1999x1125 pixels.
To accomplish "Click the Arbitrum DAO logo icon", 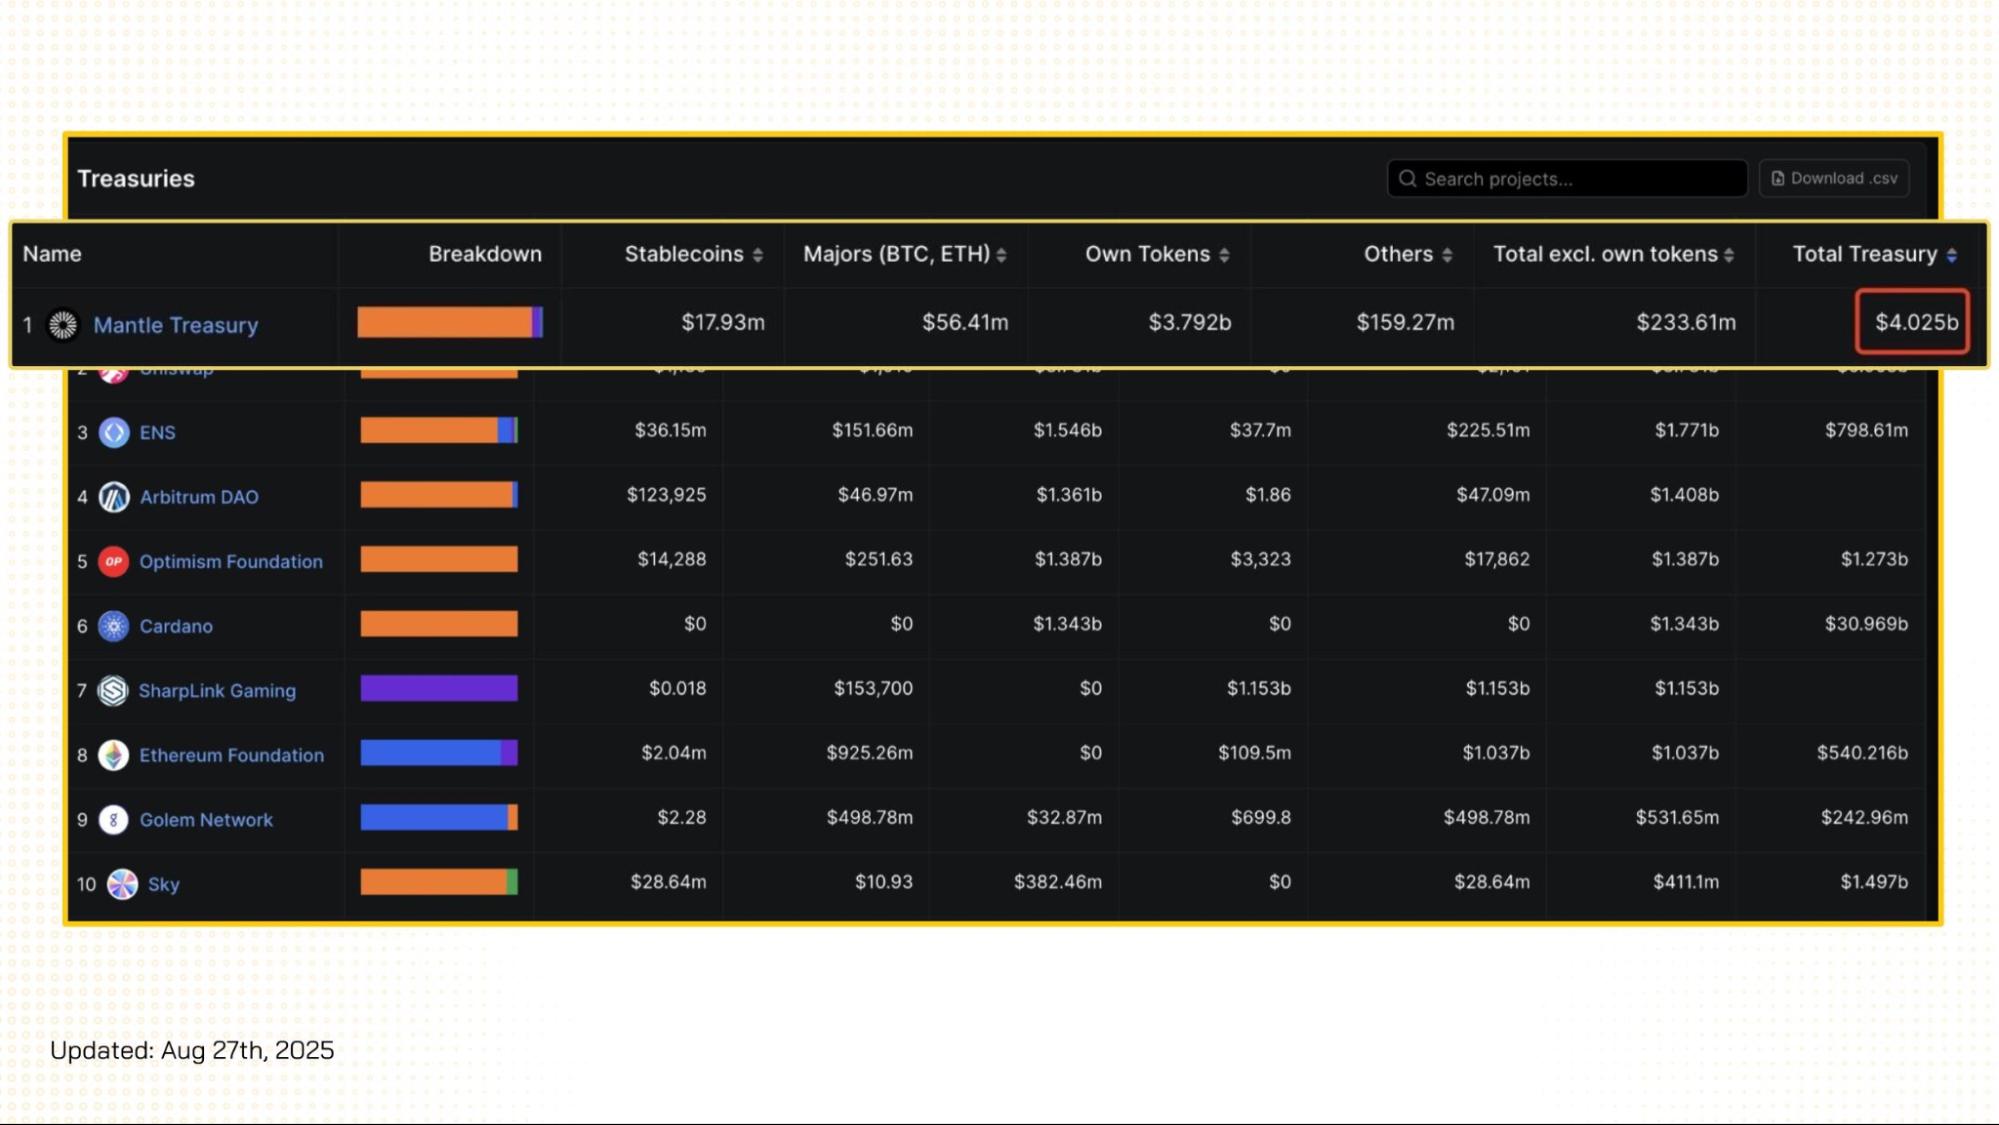I will pos(114,497).
